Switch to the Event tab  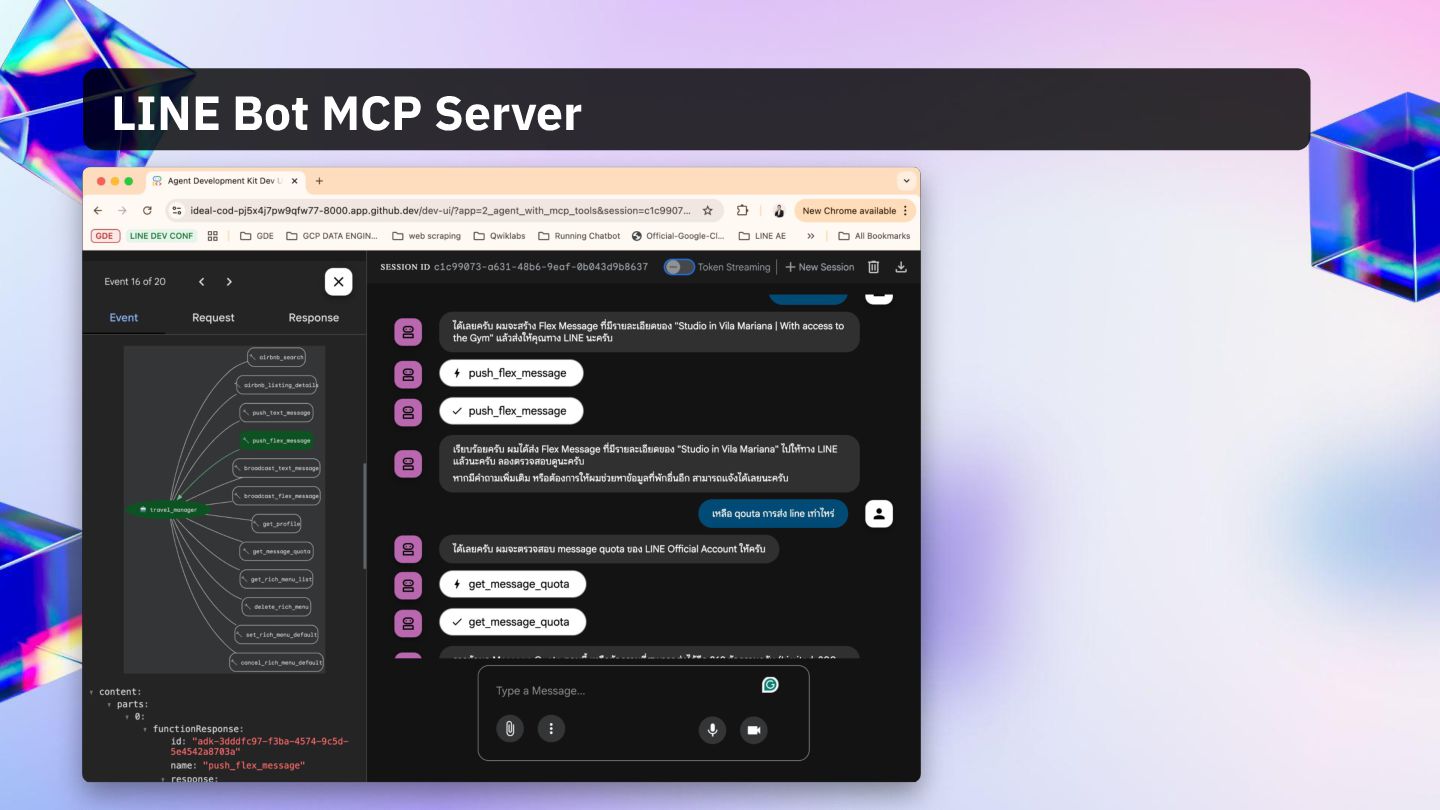pyautogui.click(x=124, y=317)
